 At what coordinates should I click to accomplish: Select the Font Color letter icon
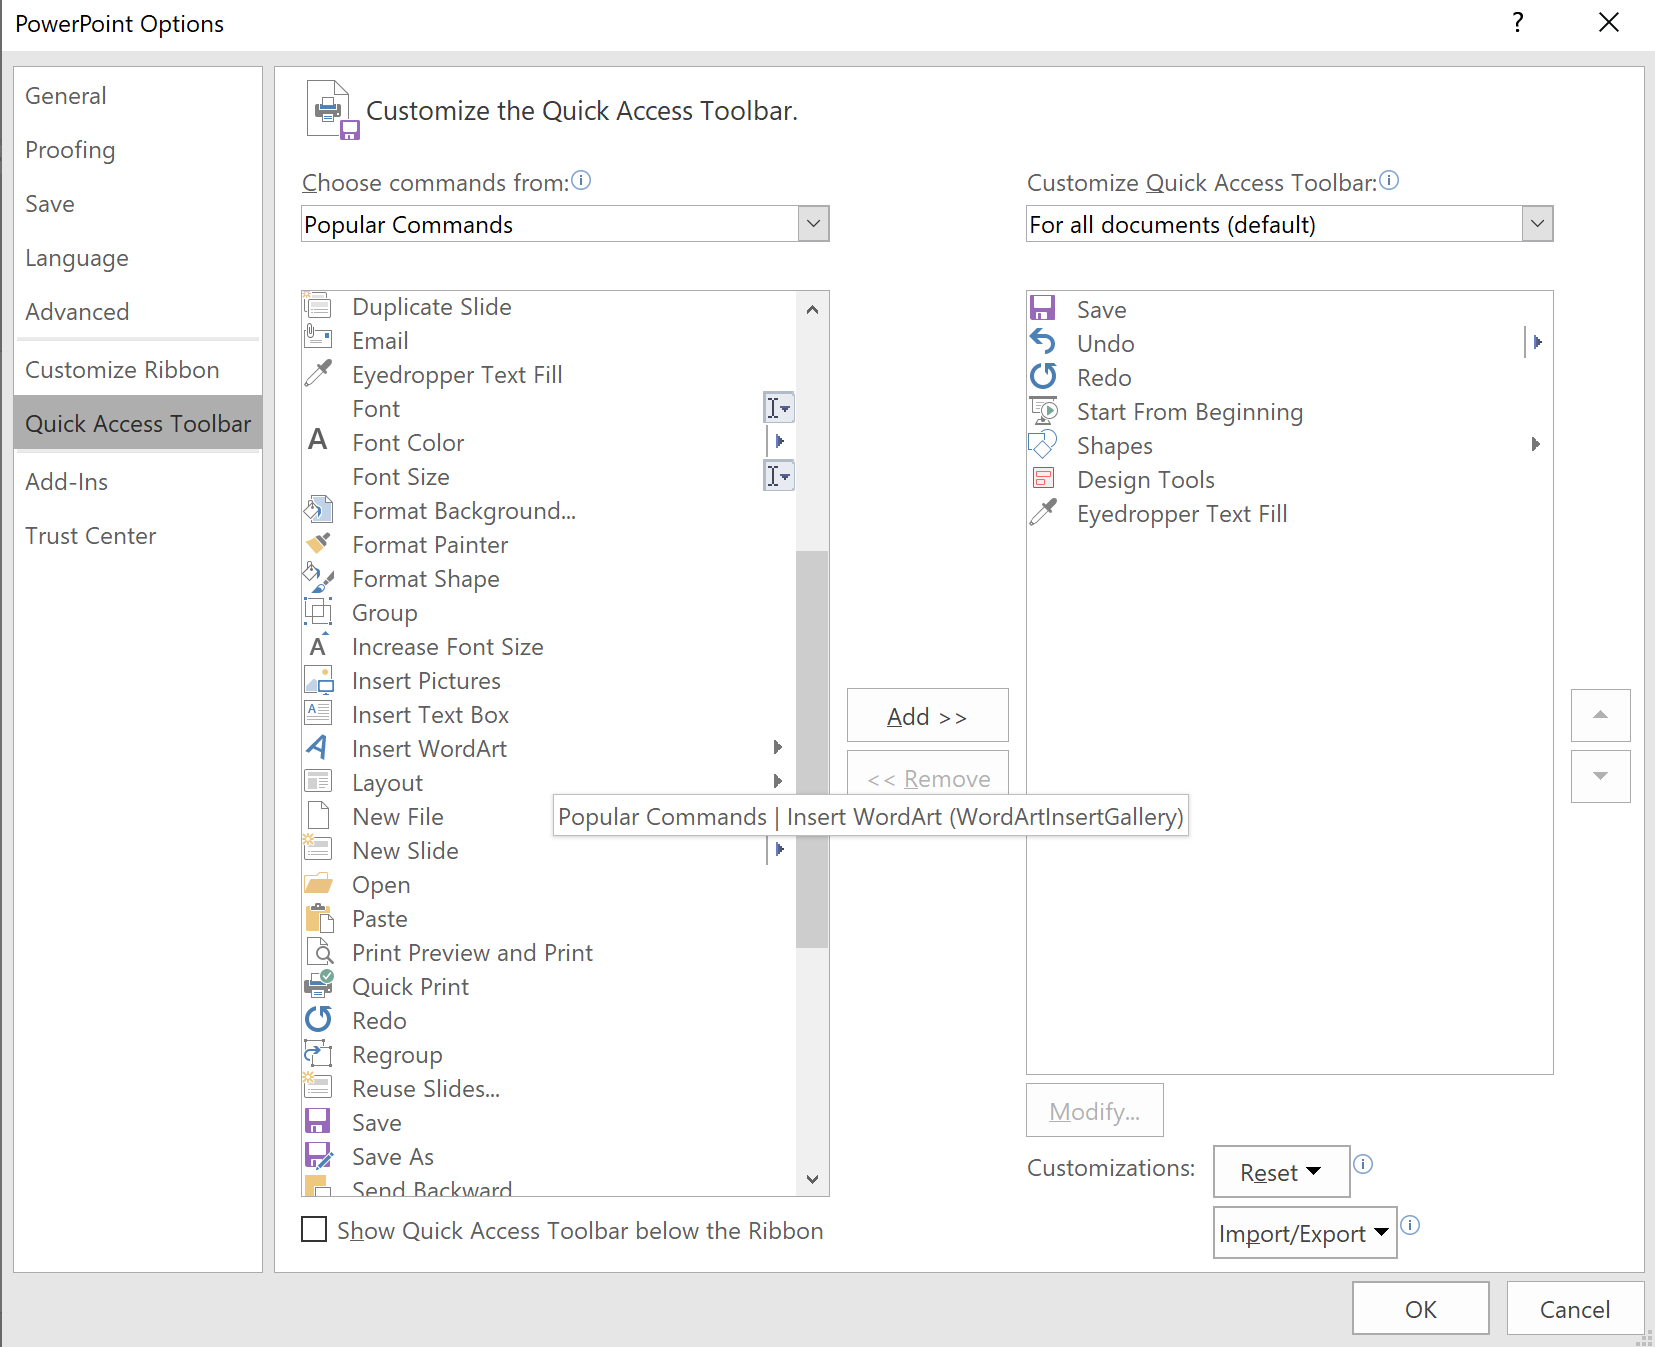pos(318,441)
